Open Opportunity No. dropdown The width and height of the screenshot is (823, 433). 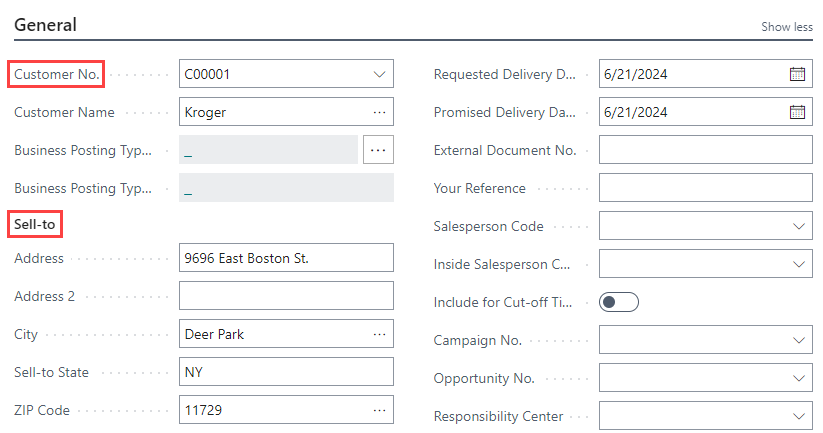pos(798,378)
